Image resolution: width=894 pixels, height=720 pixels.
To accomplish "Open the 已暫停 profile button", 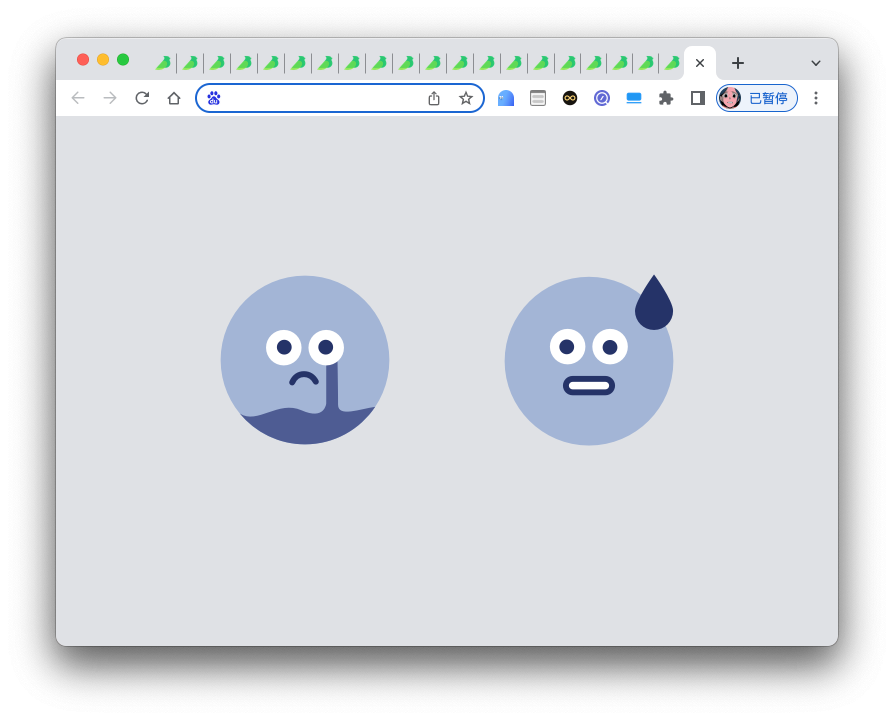I will (x=757, y=98).
